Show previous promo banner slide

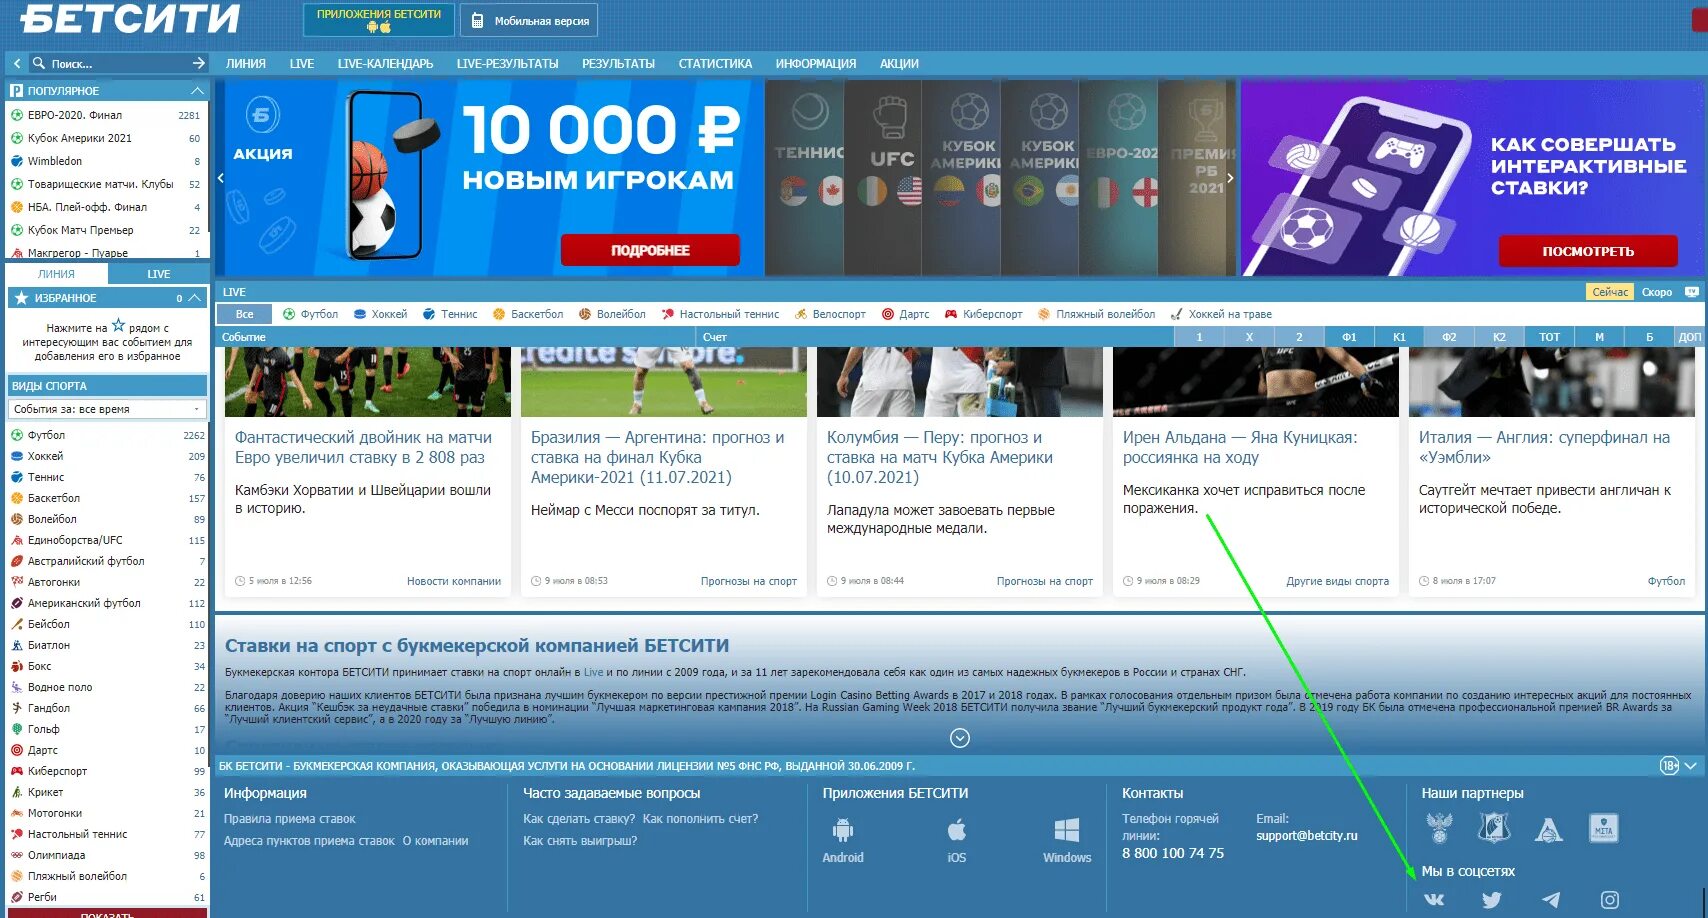[221, 178]
